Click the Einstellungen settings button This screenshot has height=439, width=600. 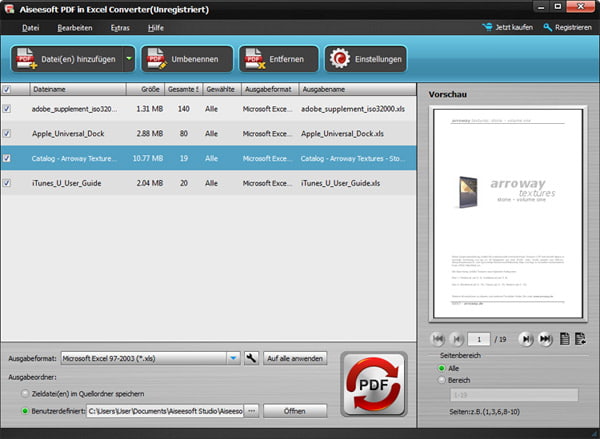[365, 60]
